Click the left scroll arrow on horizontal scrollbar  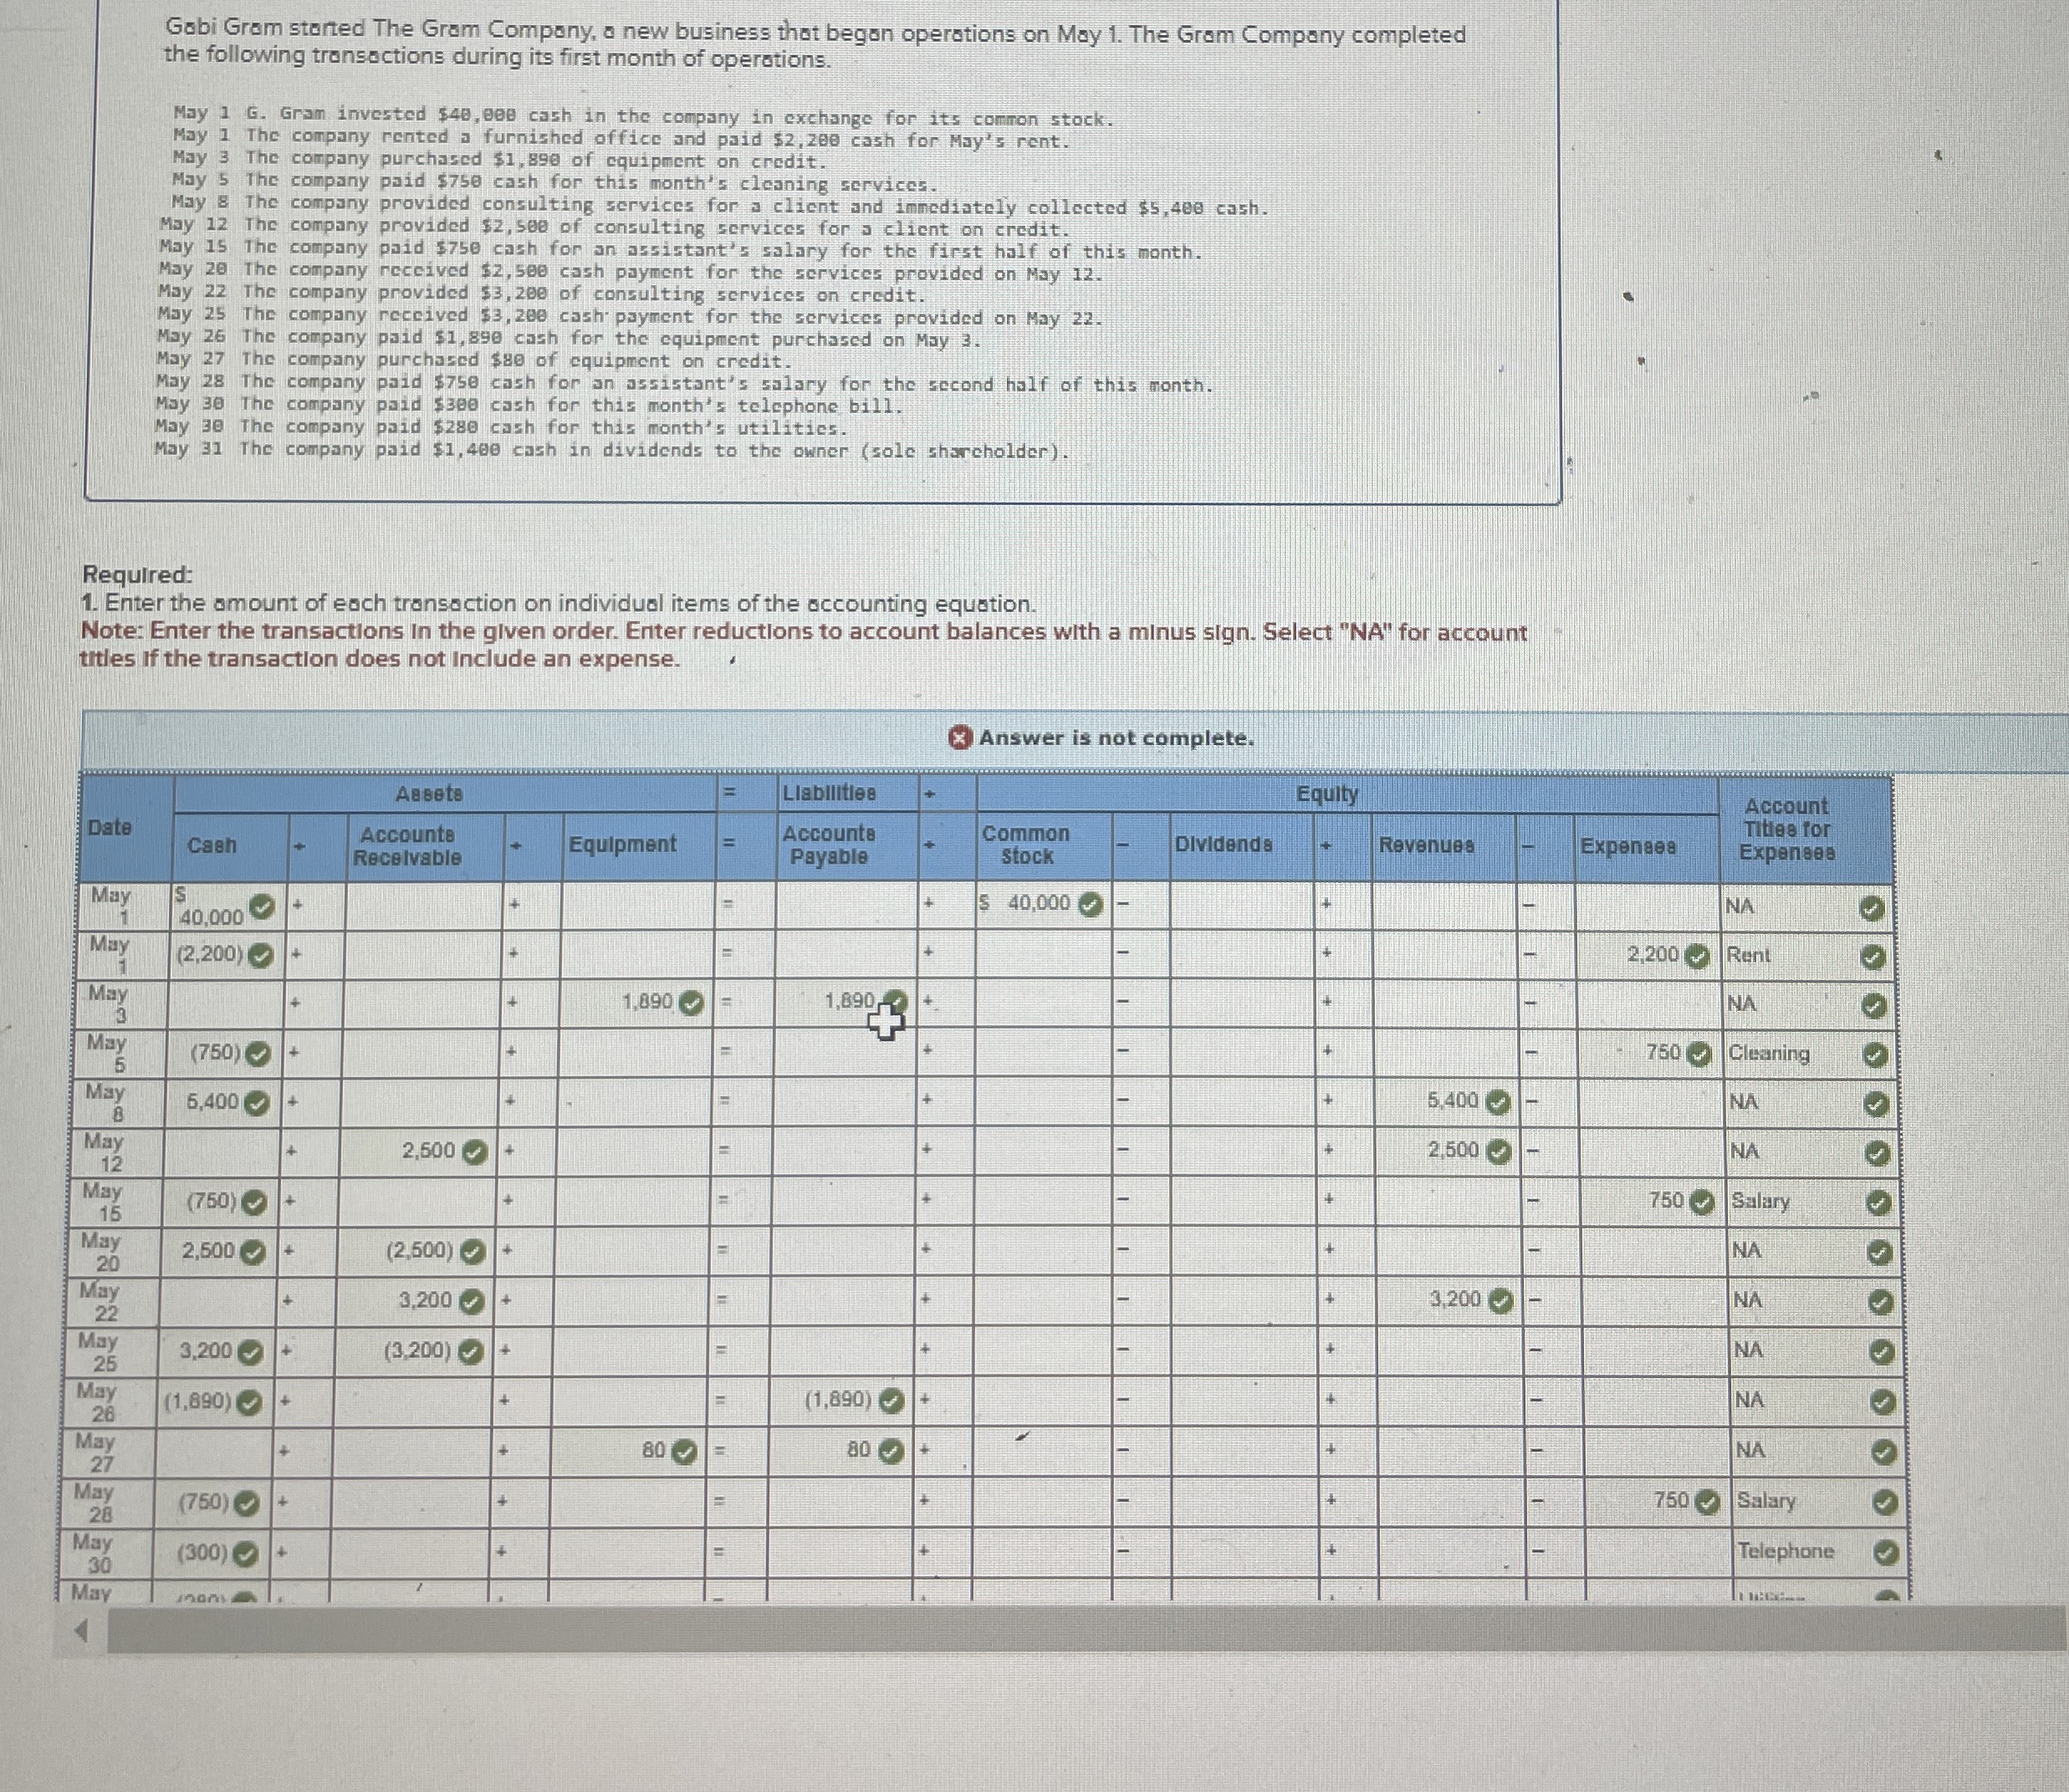[84, 1632]
